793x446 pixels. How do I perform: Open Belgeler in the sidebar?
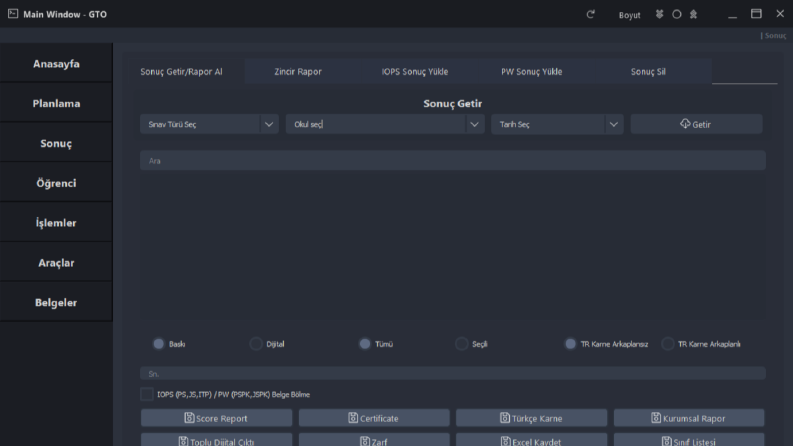(56, 302)
